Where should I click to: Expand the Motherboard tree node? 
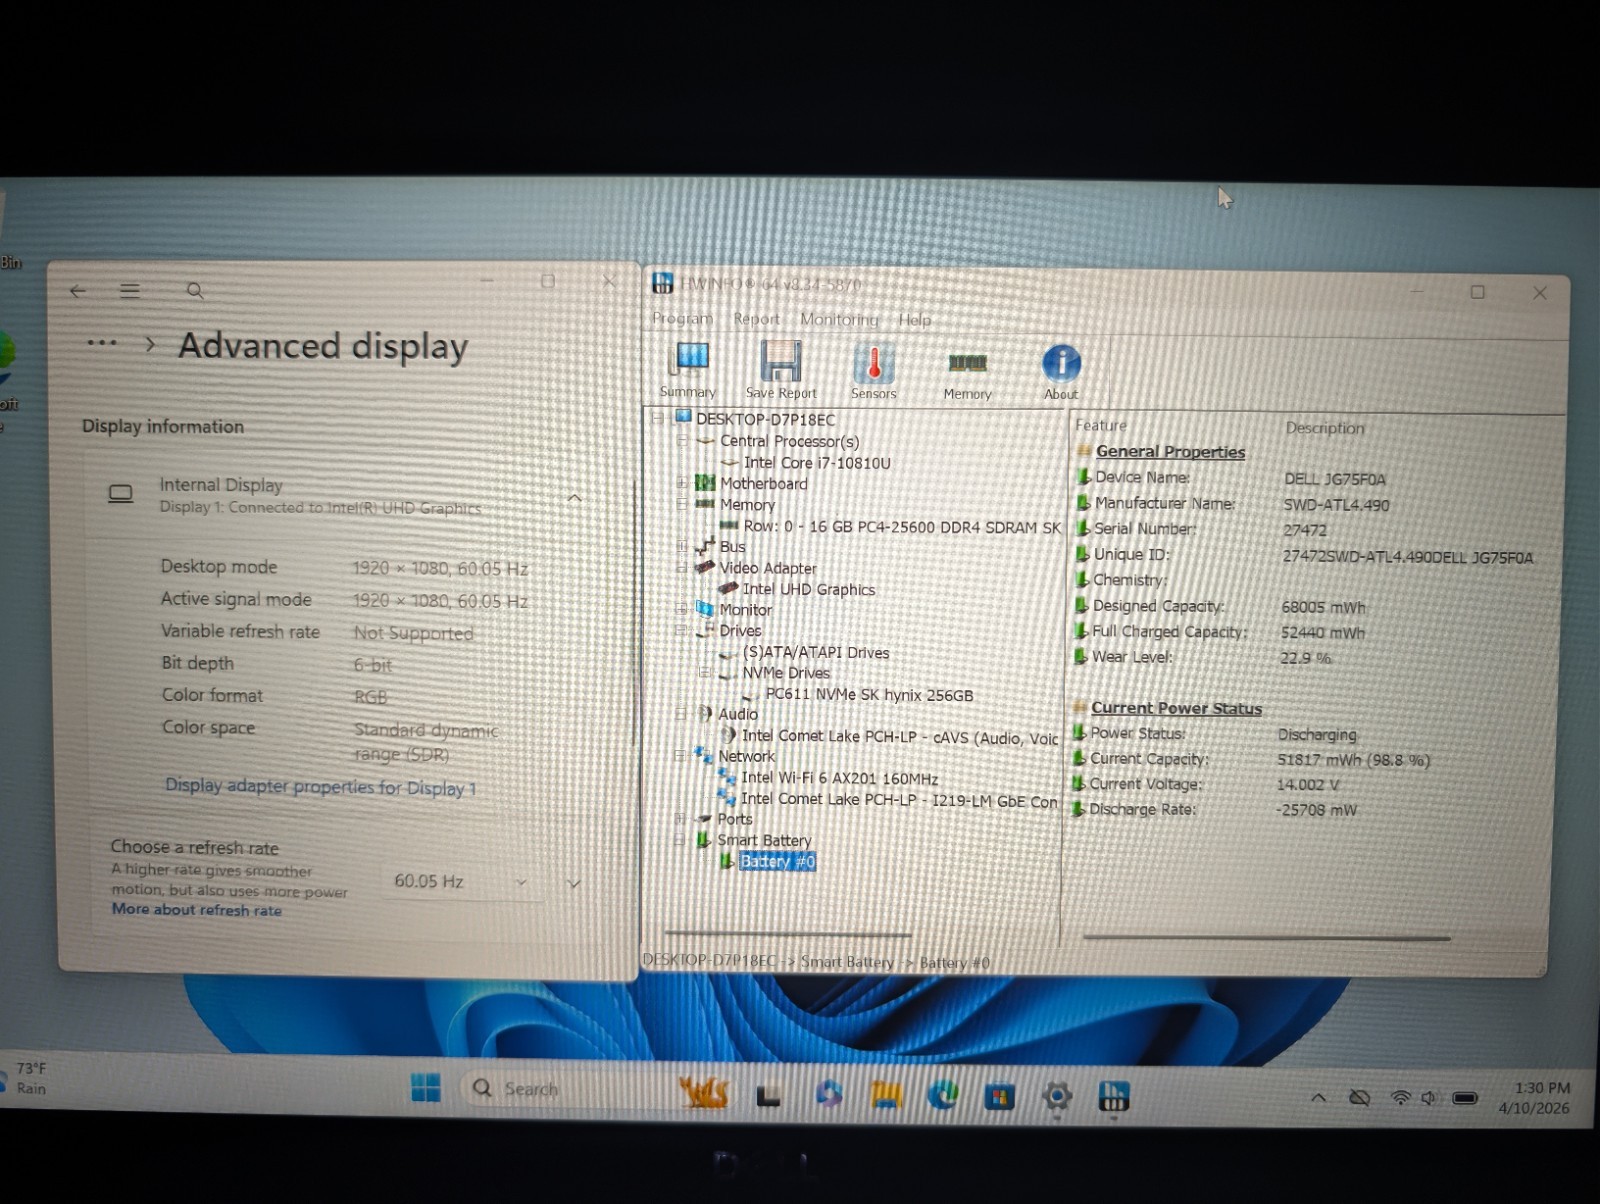click(682, 483)
